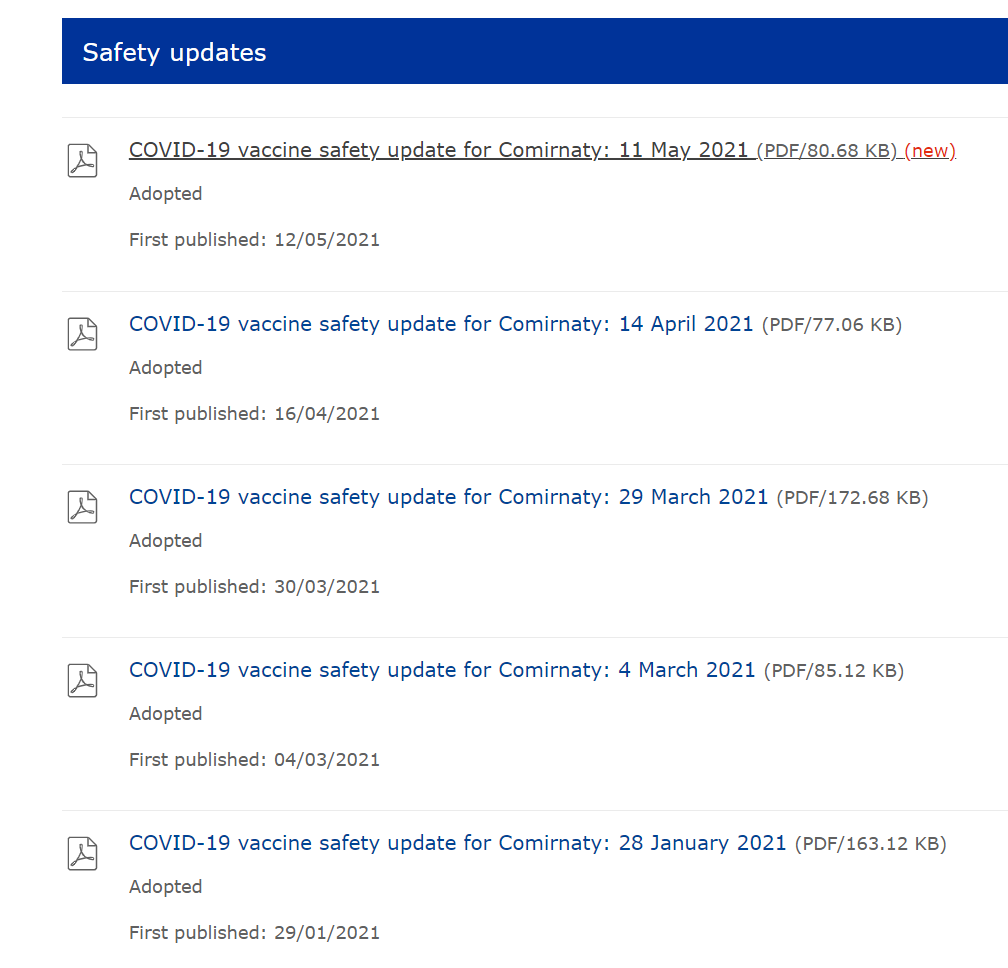
Task: Open the 28 January 2021 safety update
Action: pos(457,843)
